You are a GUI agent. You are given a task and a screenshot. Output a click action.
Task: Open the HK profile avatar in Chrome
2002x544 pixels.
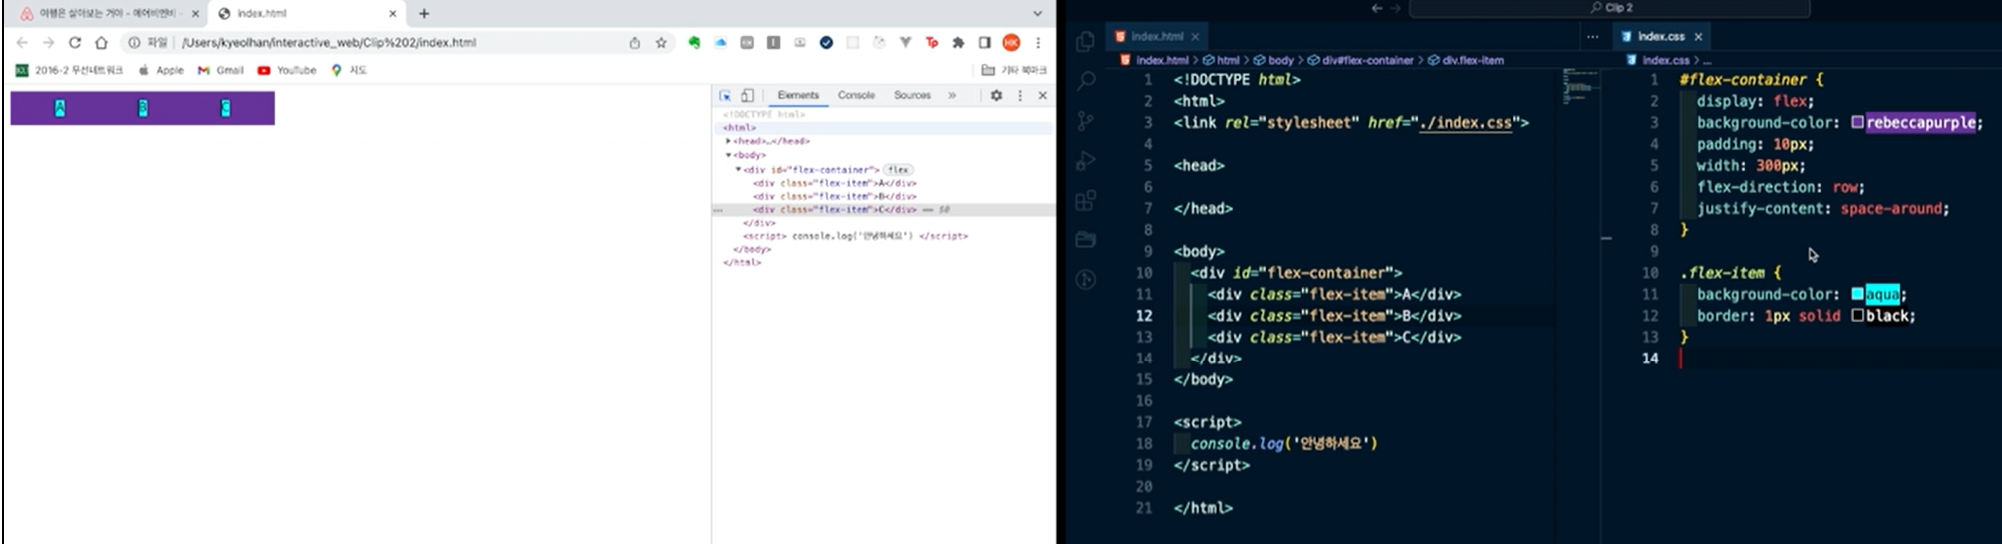click(1011, 43)
